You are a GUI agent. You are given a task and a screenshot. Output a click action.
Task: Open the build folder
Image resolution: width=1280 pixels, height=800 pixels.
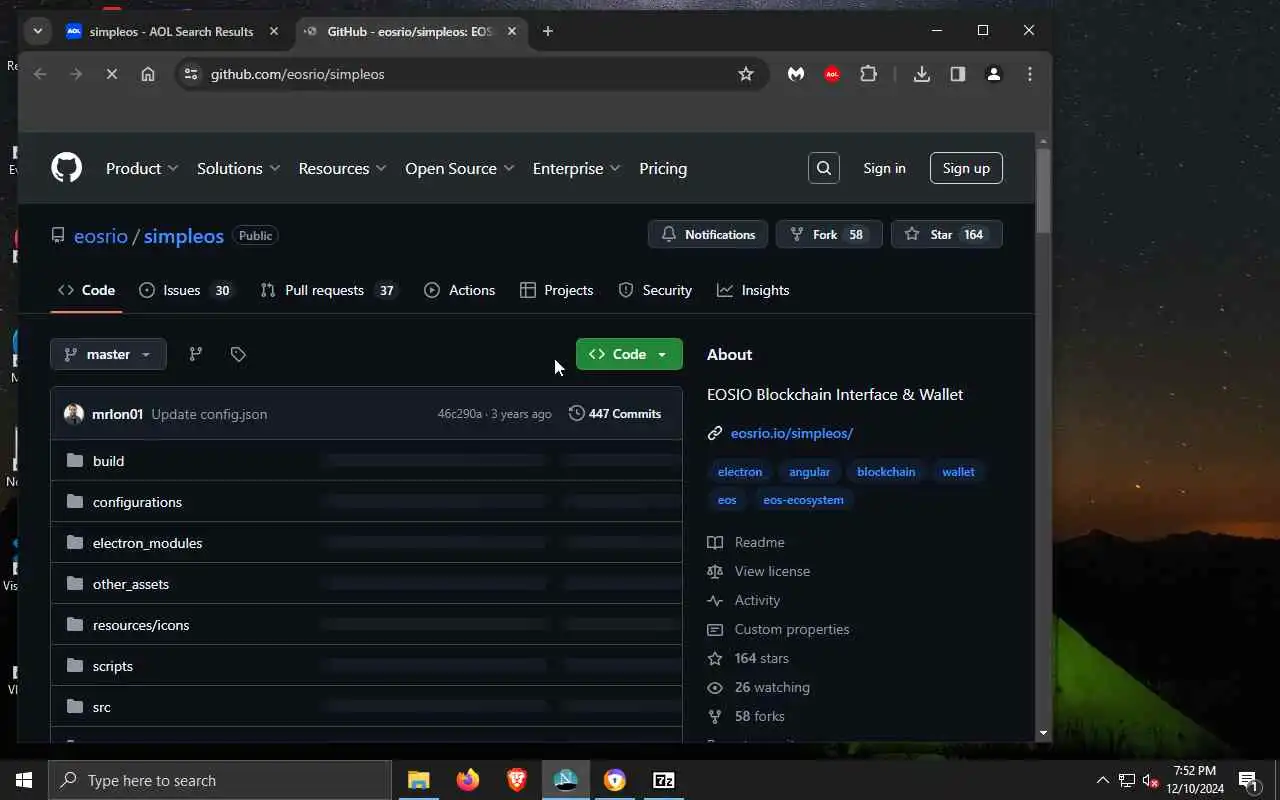coord(108,461)
